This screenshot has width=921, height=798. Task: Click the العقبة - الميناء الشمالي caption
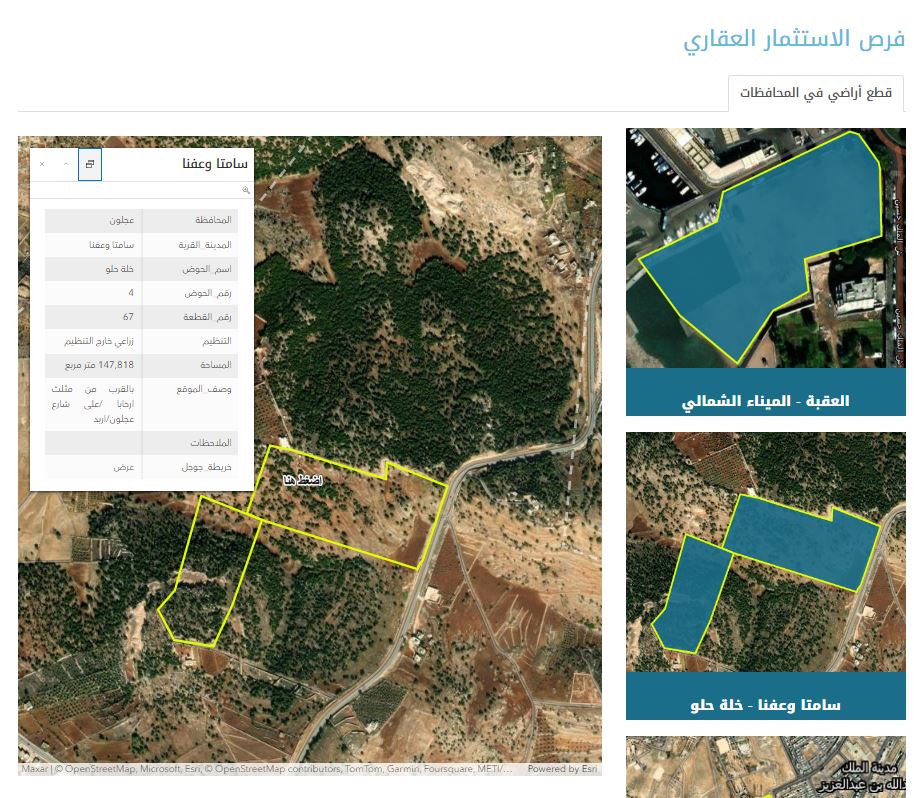(x=765, y=401)
